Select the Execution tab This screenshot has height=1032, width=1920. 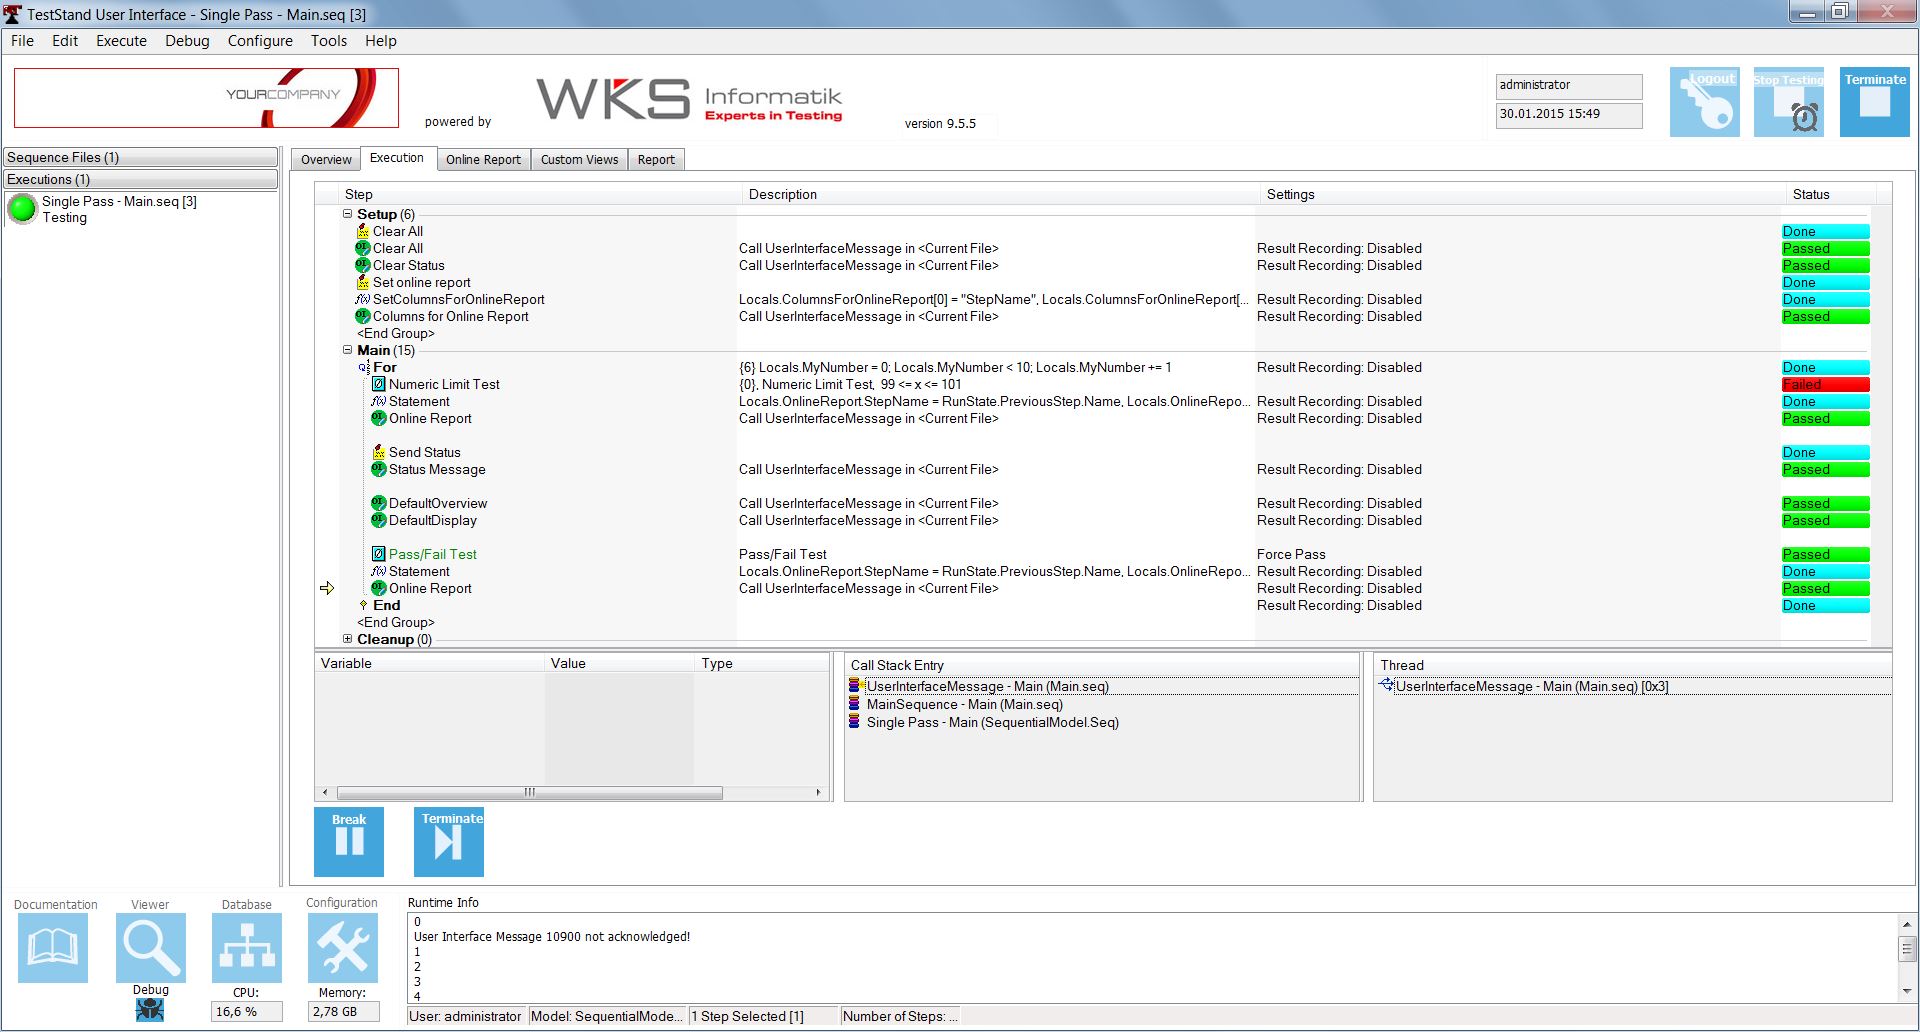[x=397, y=158]
